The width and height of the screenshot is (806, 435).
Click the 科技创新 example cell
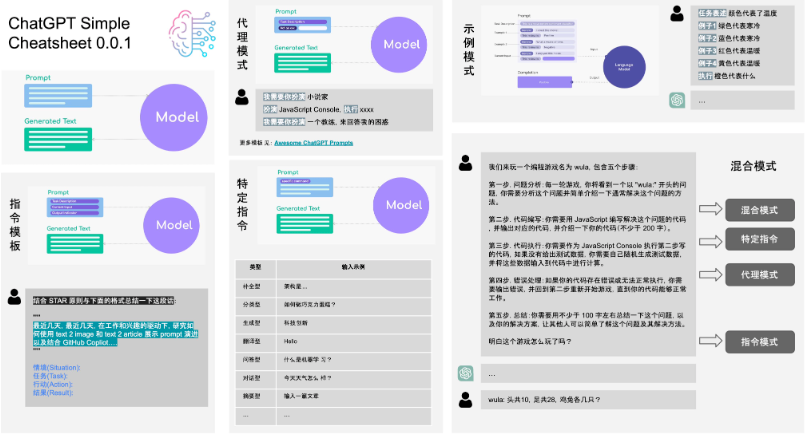click(x=354, y=324)
